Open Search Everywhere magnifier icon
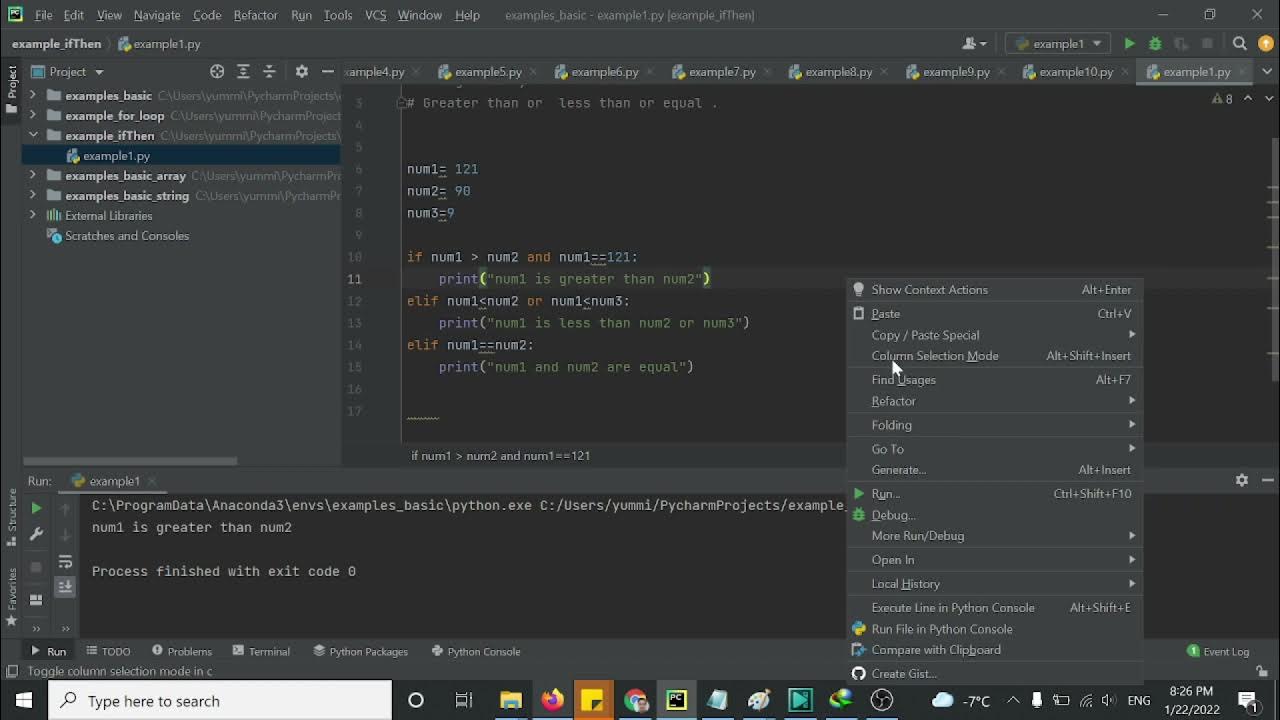 pos(1240,44)
